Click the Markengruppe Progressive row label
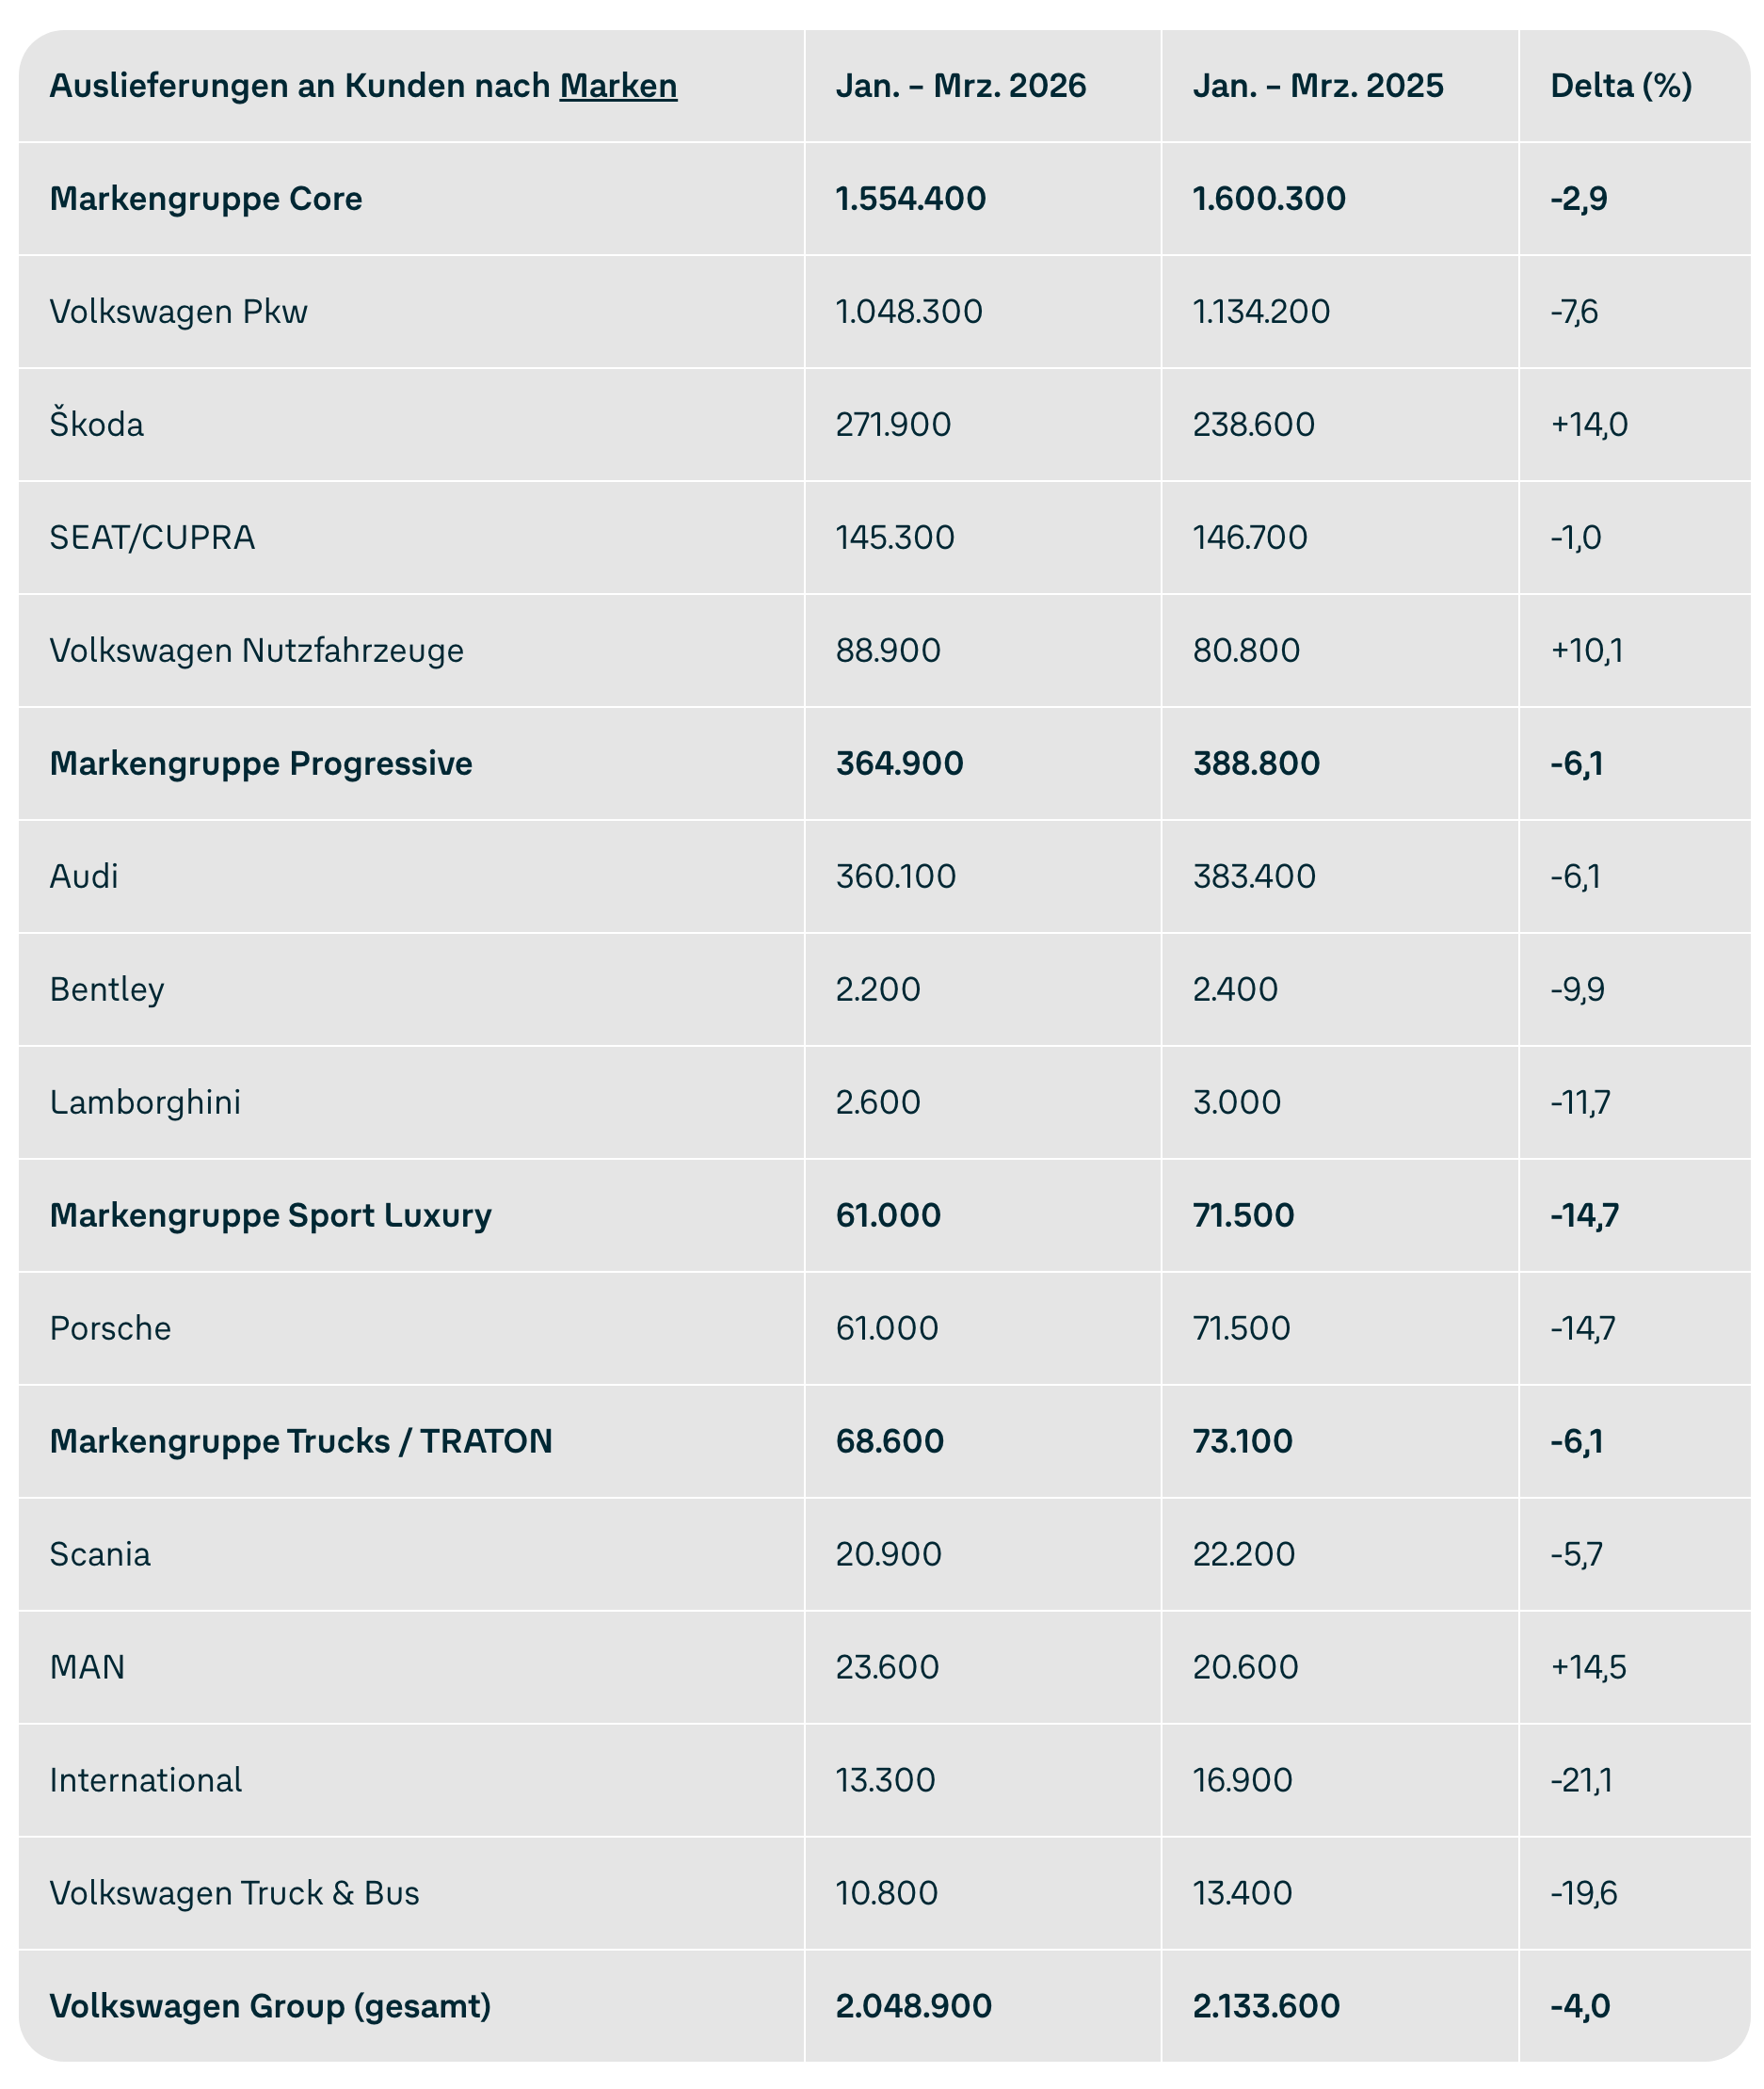Screen dimensions: 1764x2089 pyautogui.click(x=261, y=764)
